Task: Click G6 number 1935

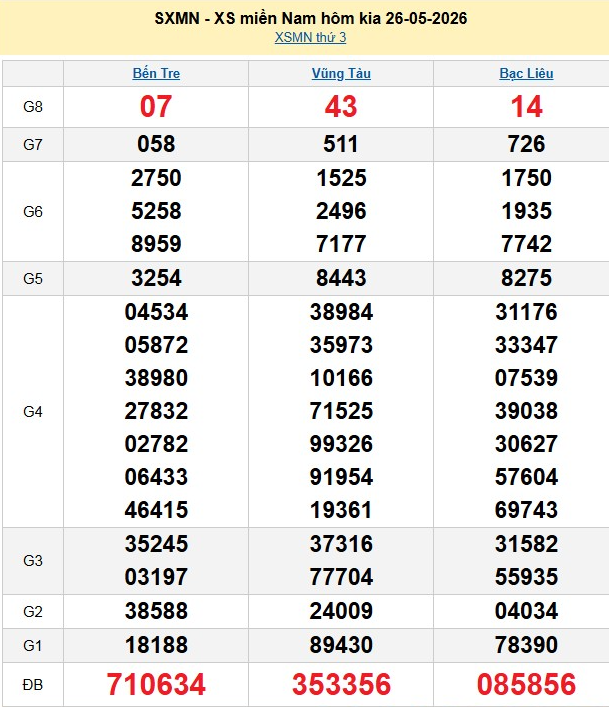Action: point(526,211)
